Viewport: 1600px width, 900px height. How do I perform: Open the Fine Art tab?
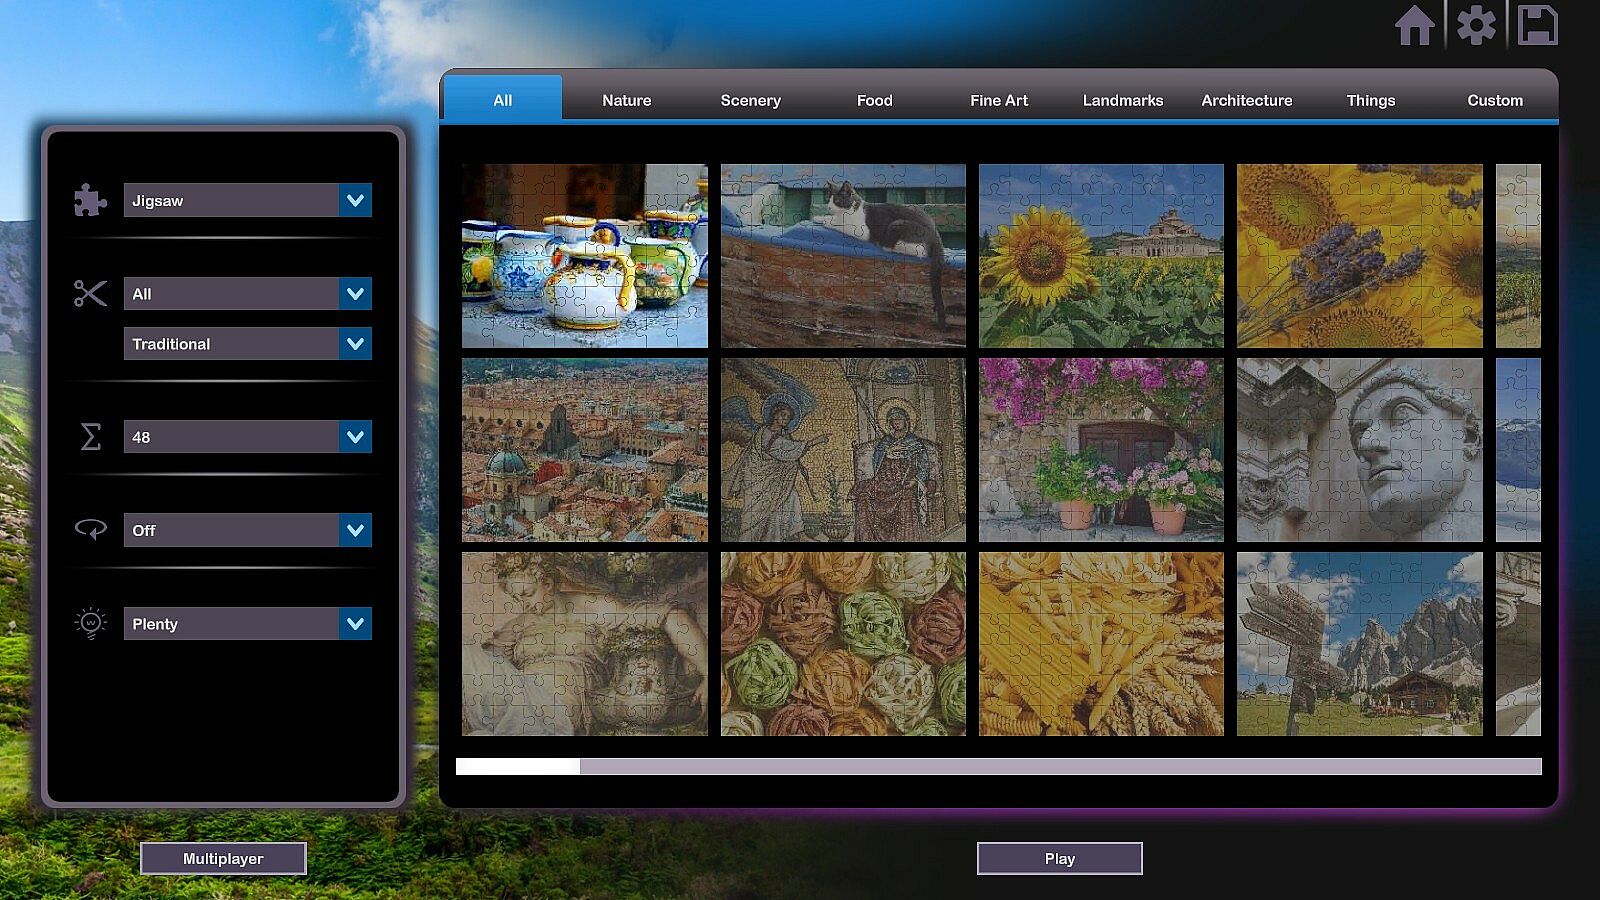point(999,100)
